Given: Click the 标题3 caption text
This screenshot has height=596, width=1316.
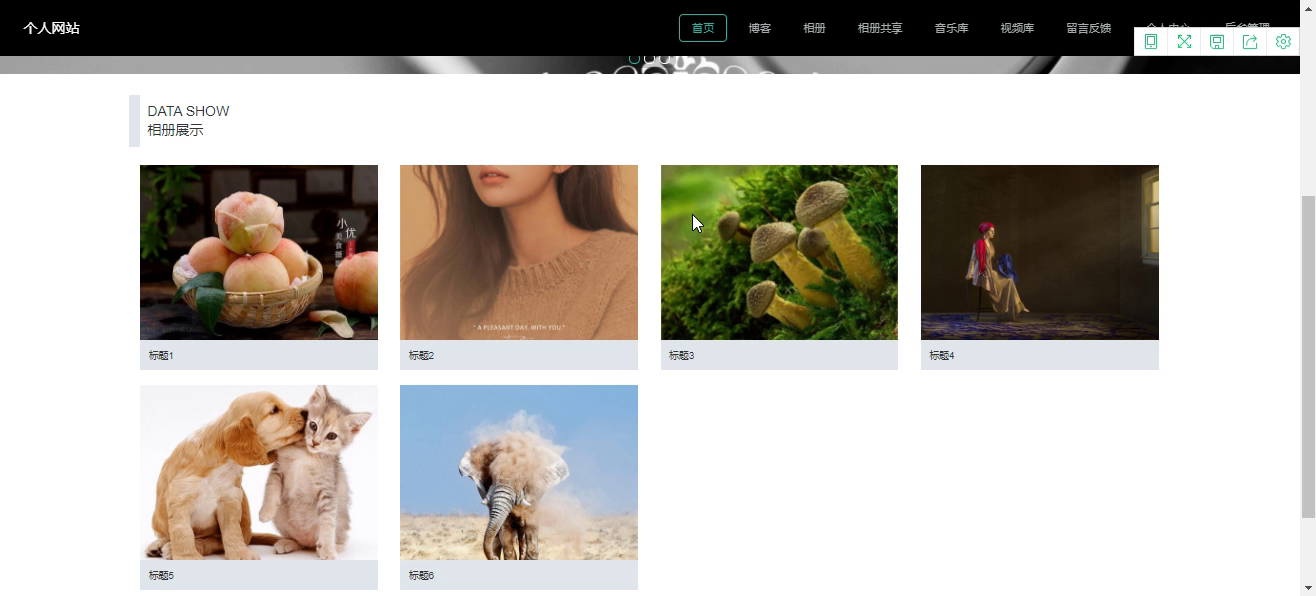Looking at the screenshot, I should pos(681,355).
